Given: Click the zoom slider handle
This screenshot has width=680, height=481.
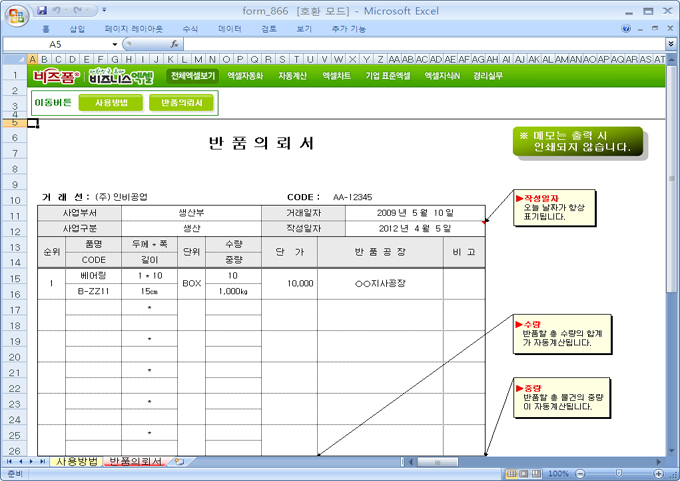Looking at the screenshot, I should click(x=619, y=474).
